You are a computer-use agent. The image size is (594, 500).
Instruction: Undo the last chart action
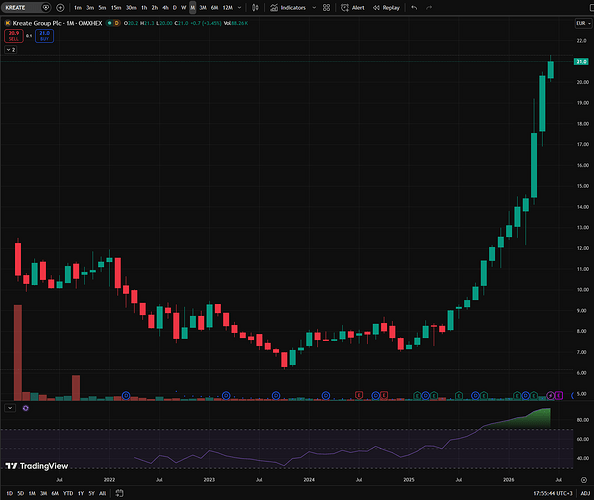(x=414, y=8)
